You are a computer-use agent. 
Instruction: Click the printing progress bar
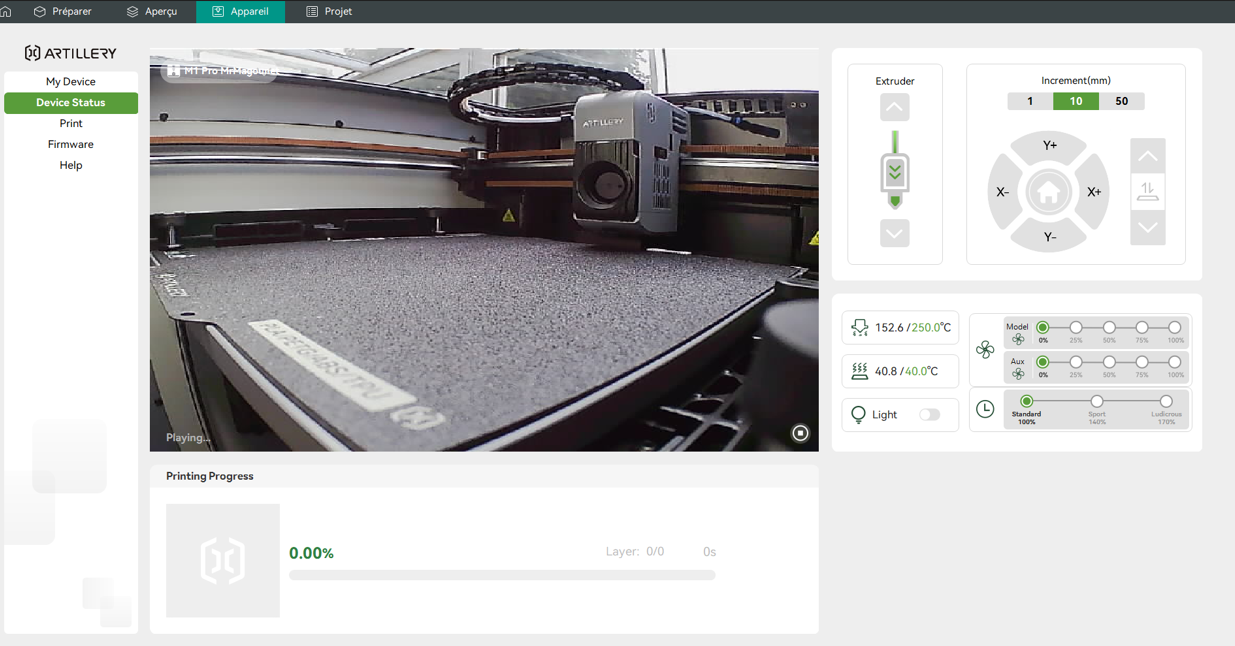[x=502, y=575]
